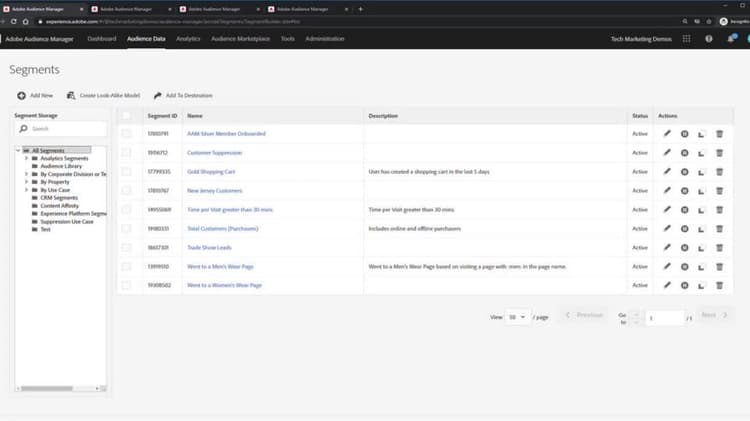The height and width of the screenshot is (421, 750).
Task: Check the Total Customers (Purchasers) row checkbox
Action: click(x=126, y=228)
